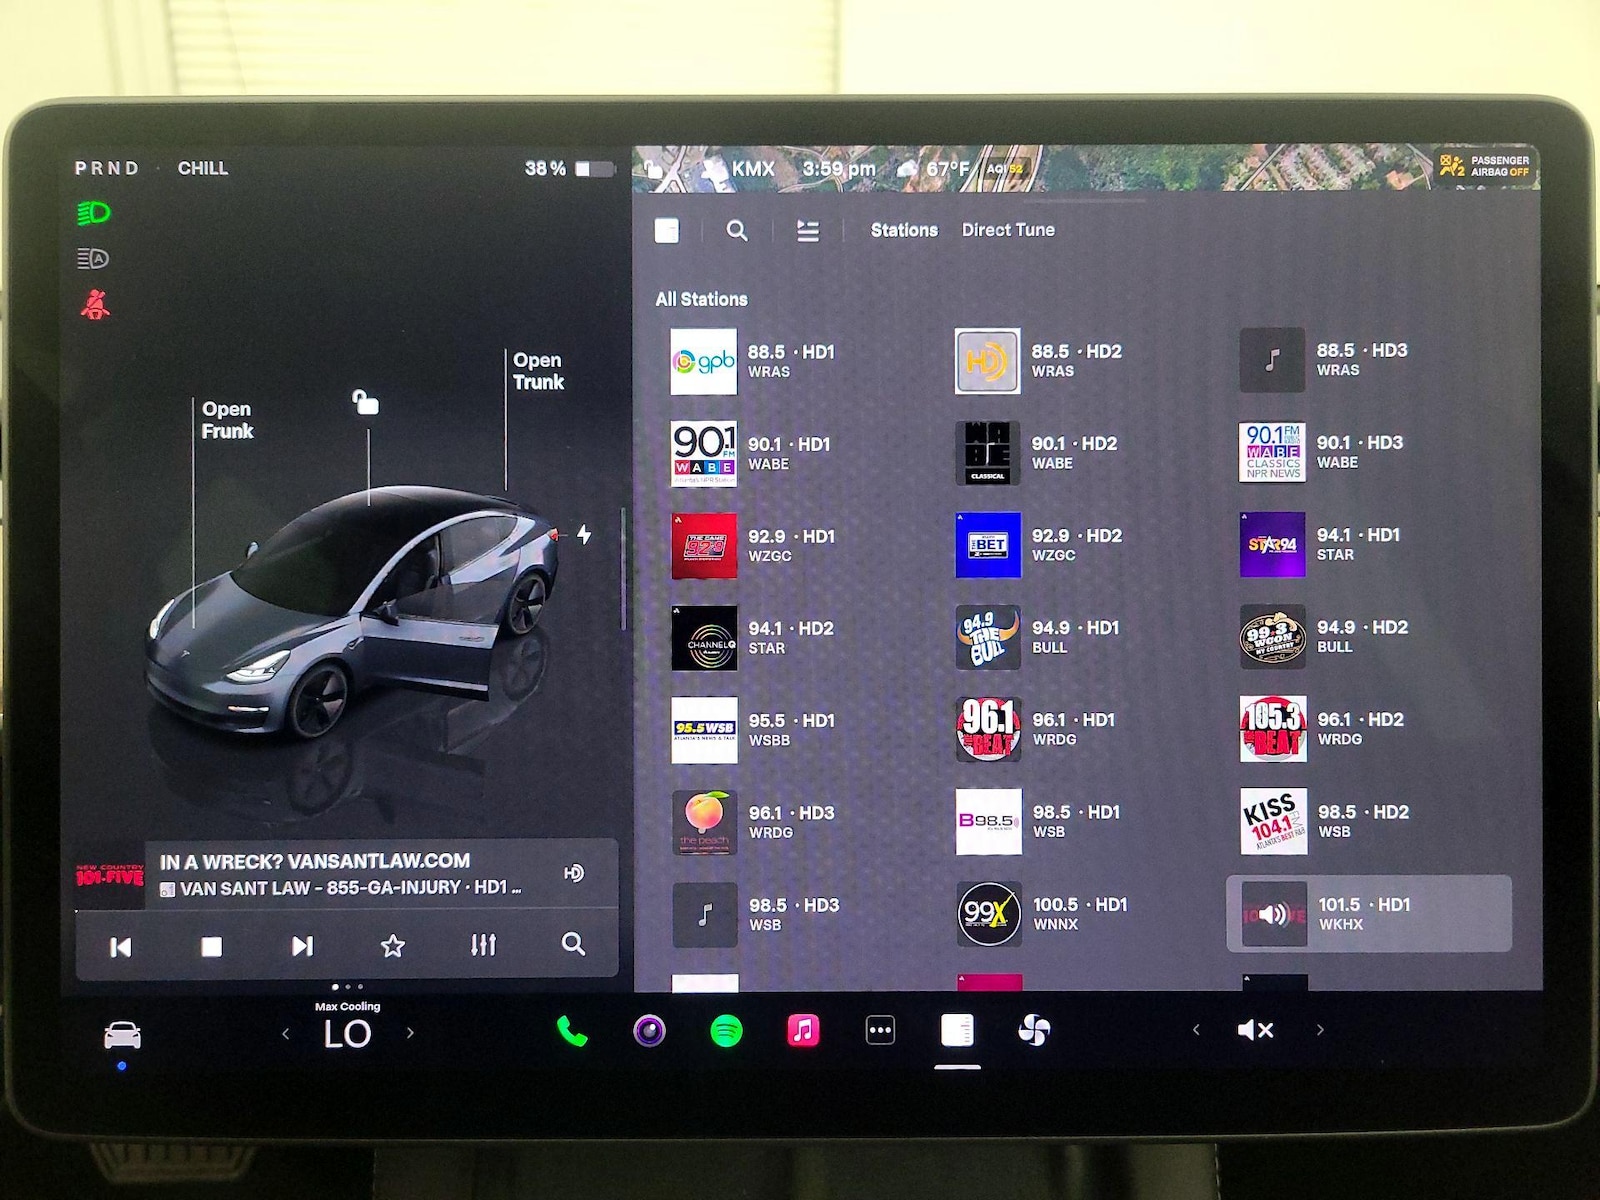Toggle the car door lock icon

click(366, 402)
